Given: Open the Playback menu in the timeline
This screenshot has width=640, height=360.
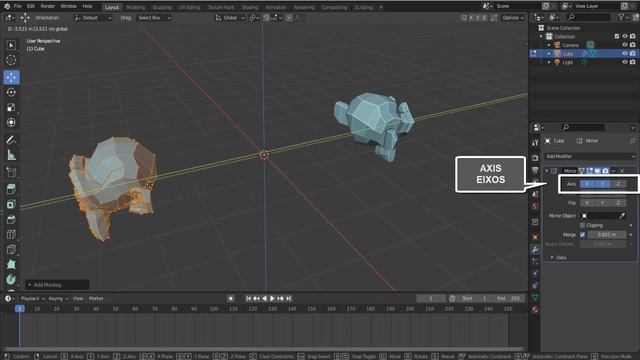Looking at the screenshot, I should tap(33, 299).
